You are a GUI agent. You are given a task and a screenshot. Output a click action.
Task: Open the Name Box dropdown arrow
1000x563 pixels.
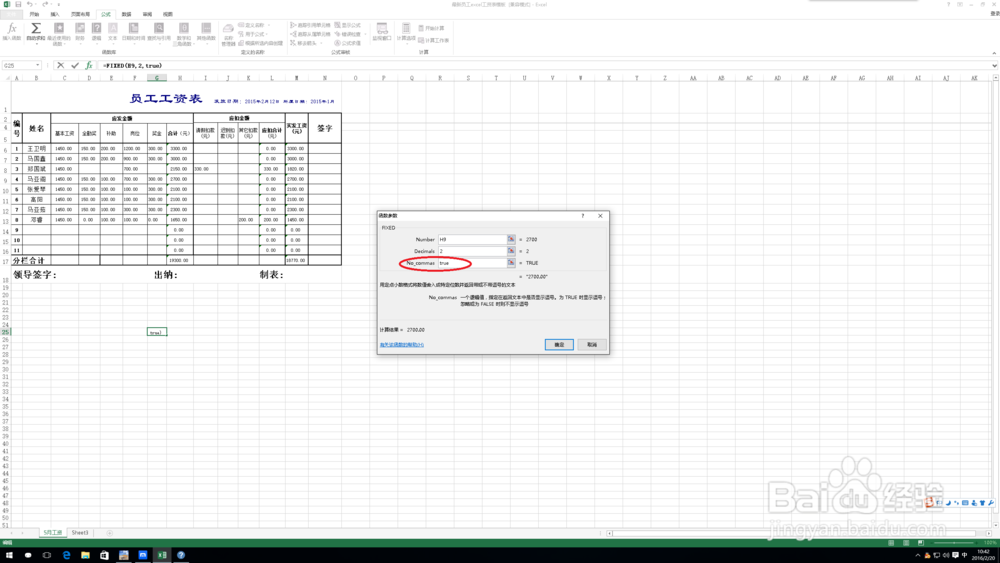[x=38, y=65]
